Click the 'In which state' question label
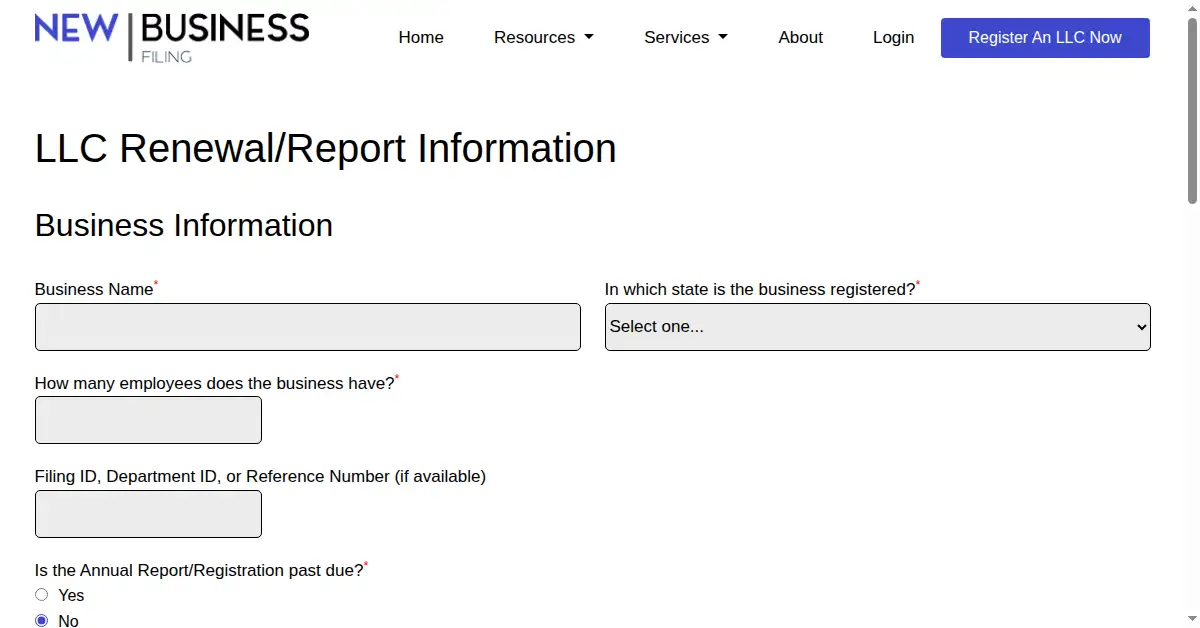 pos(760,289)
